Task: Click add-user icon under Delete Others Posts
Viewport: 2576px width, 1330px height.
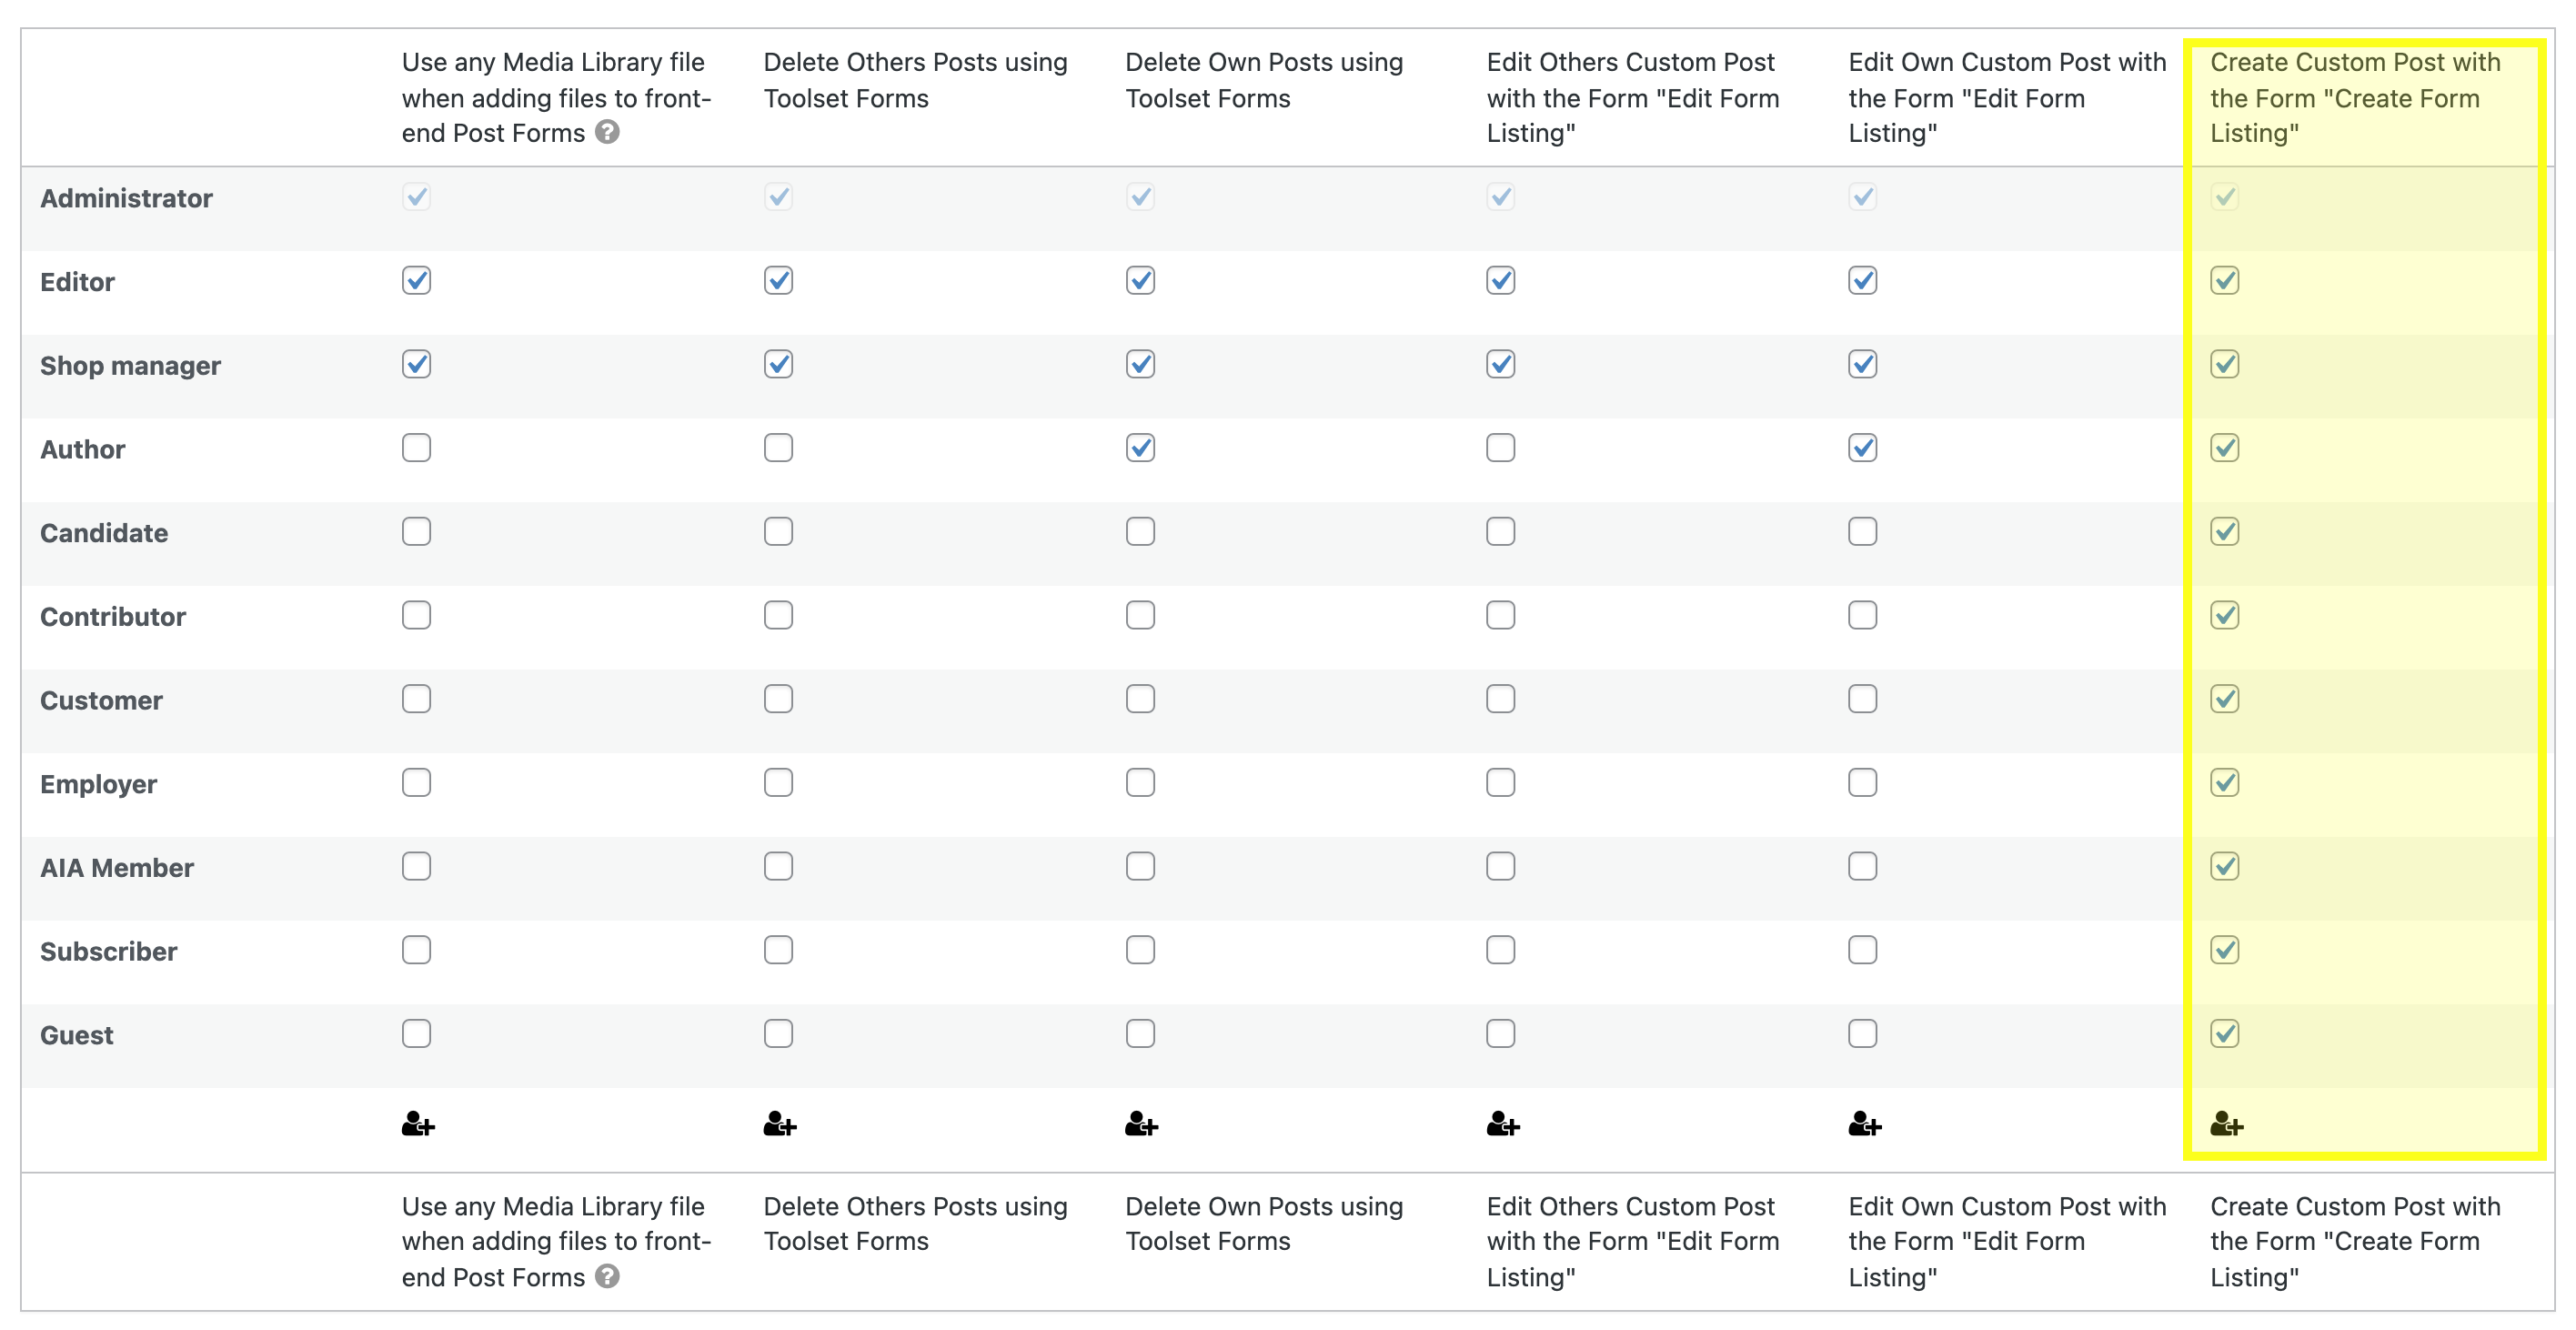Action: pyautogui.click(x=780, y=1125)
